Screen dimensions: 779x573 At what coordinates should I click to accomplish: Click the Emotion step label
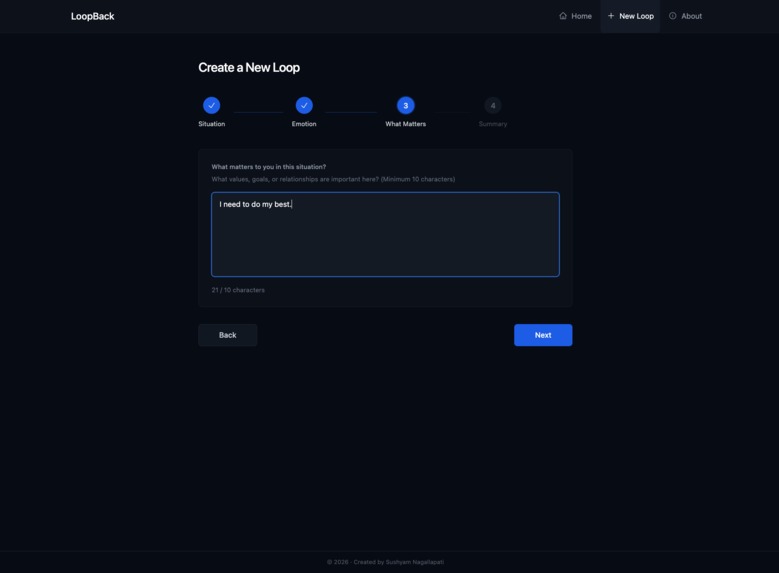[x=304, y=124]
